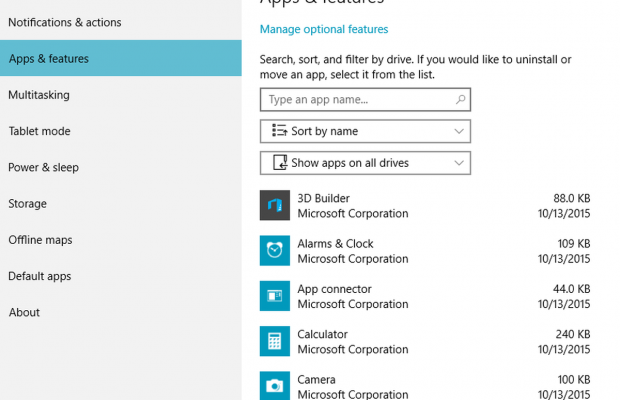This screenshot has height=400, width=620.
Task: Open Notifications & actions settings
Action: [65, 22]
